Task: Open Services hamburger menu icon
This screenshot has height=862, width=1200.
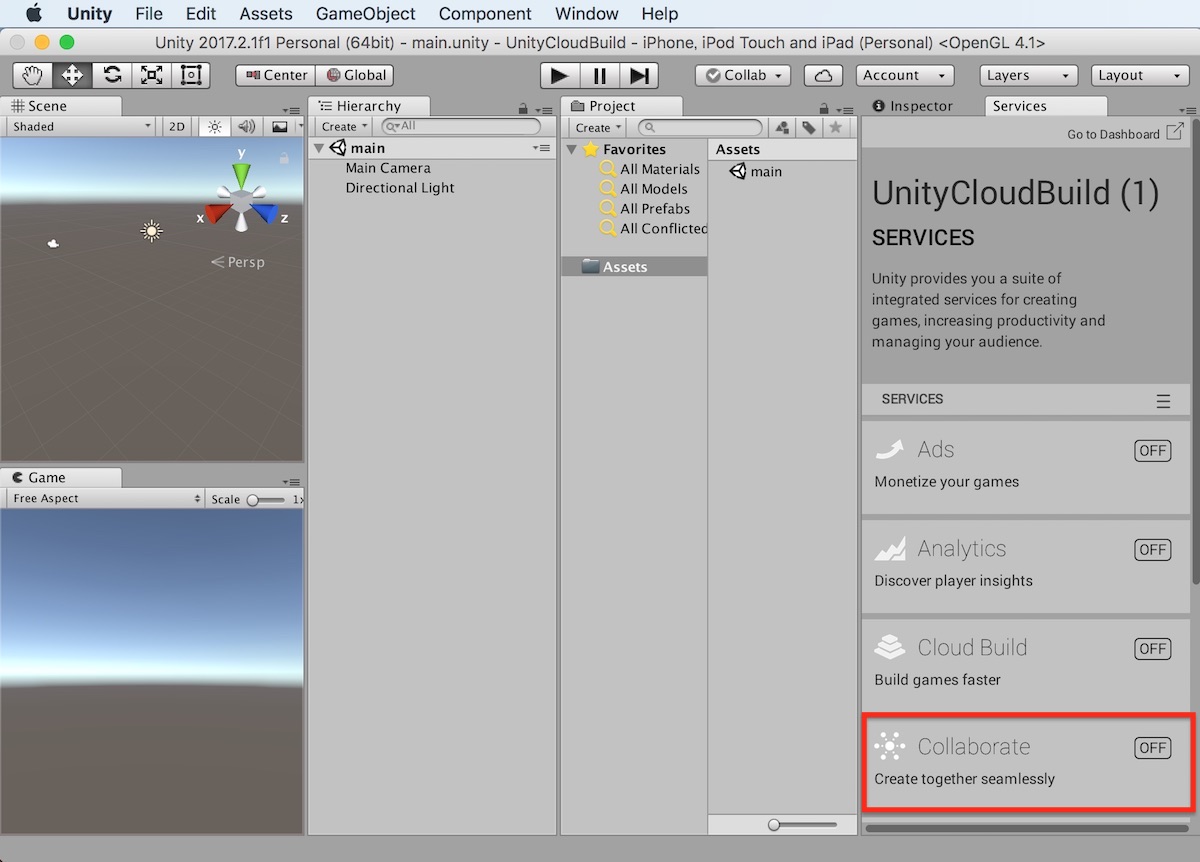Action: click(1163, 400)
